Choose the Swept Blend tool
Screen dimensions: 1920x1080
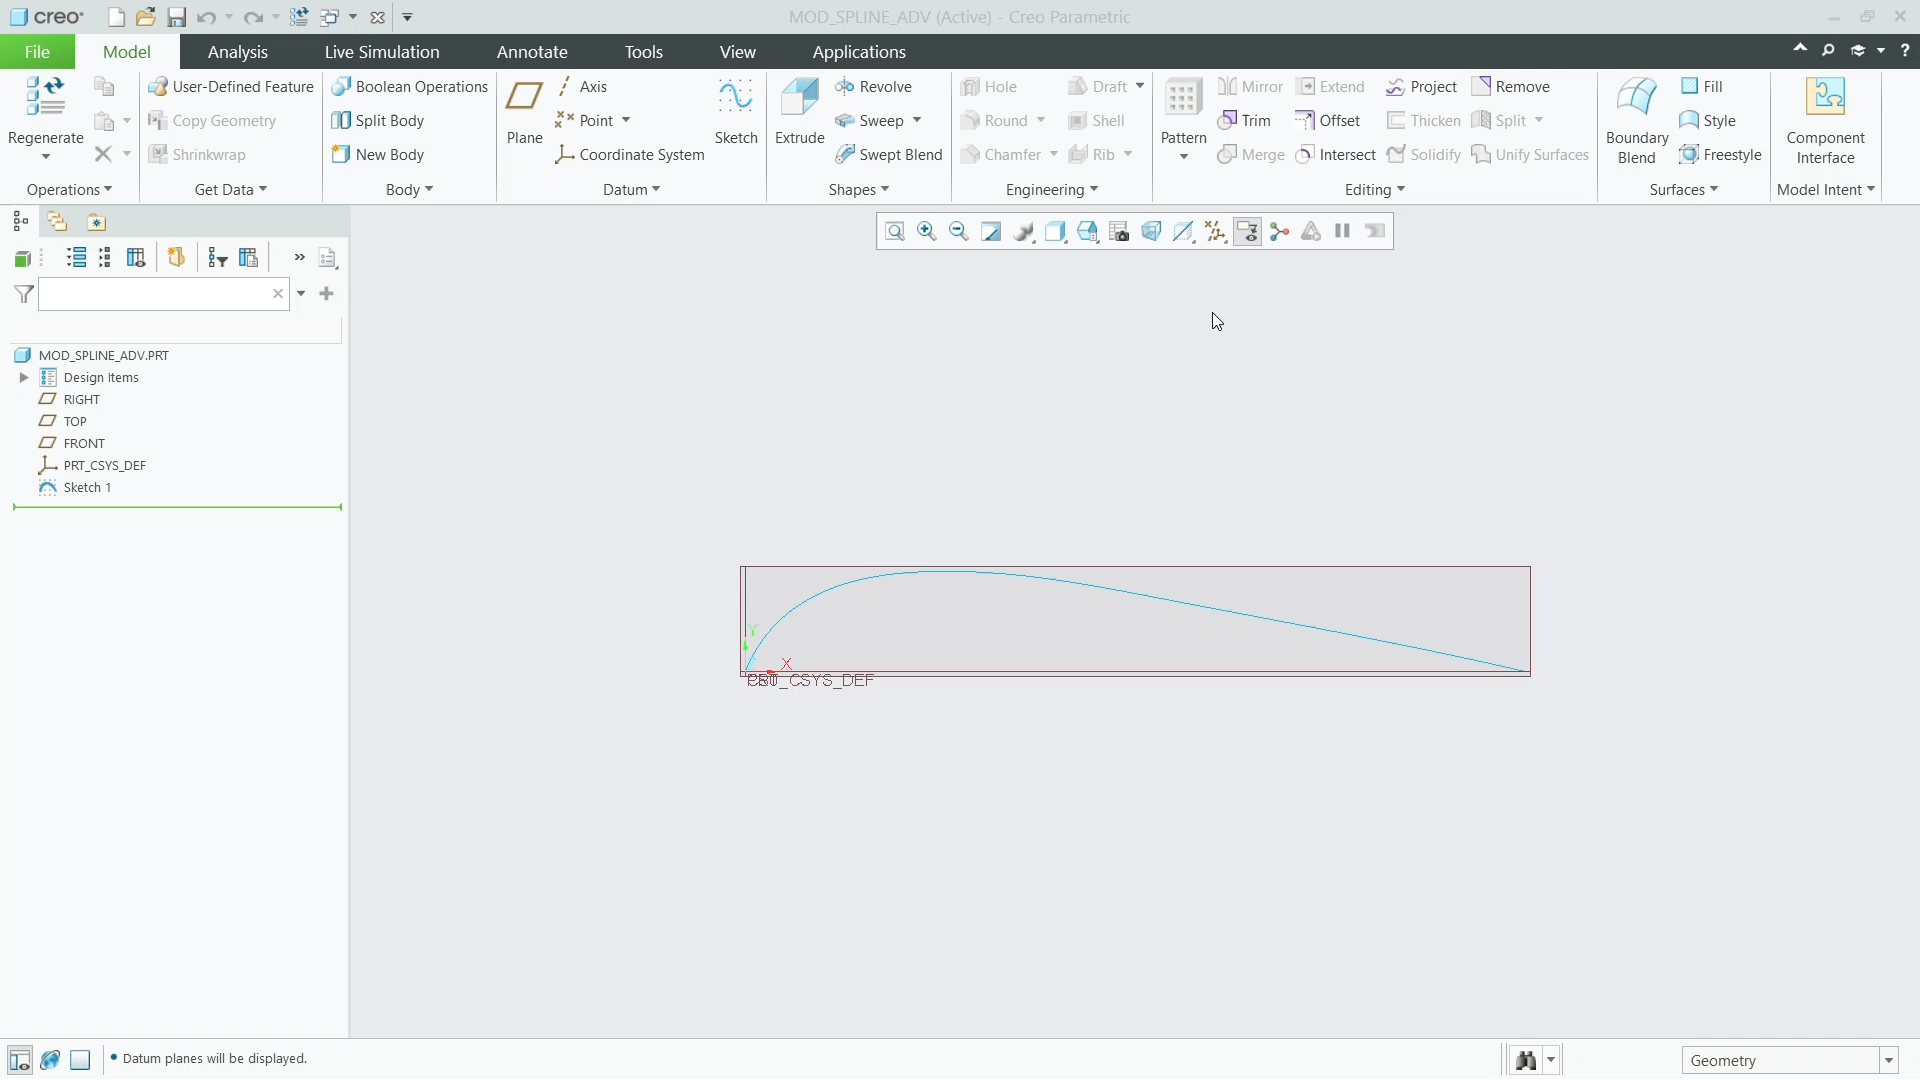(x=889, y=155)
